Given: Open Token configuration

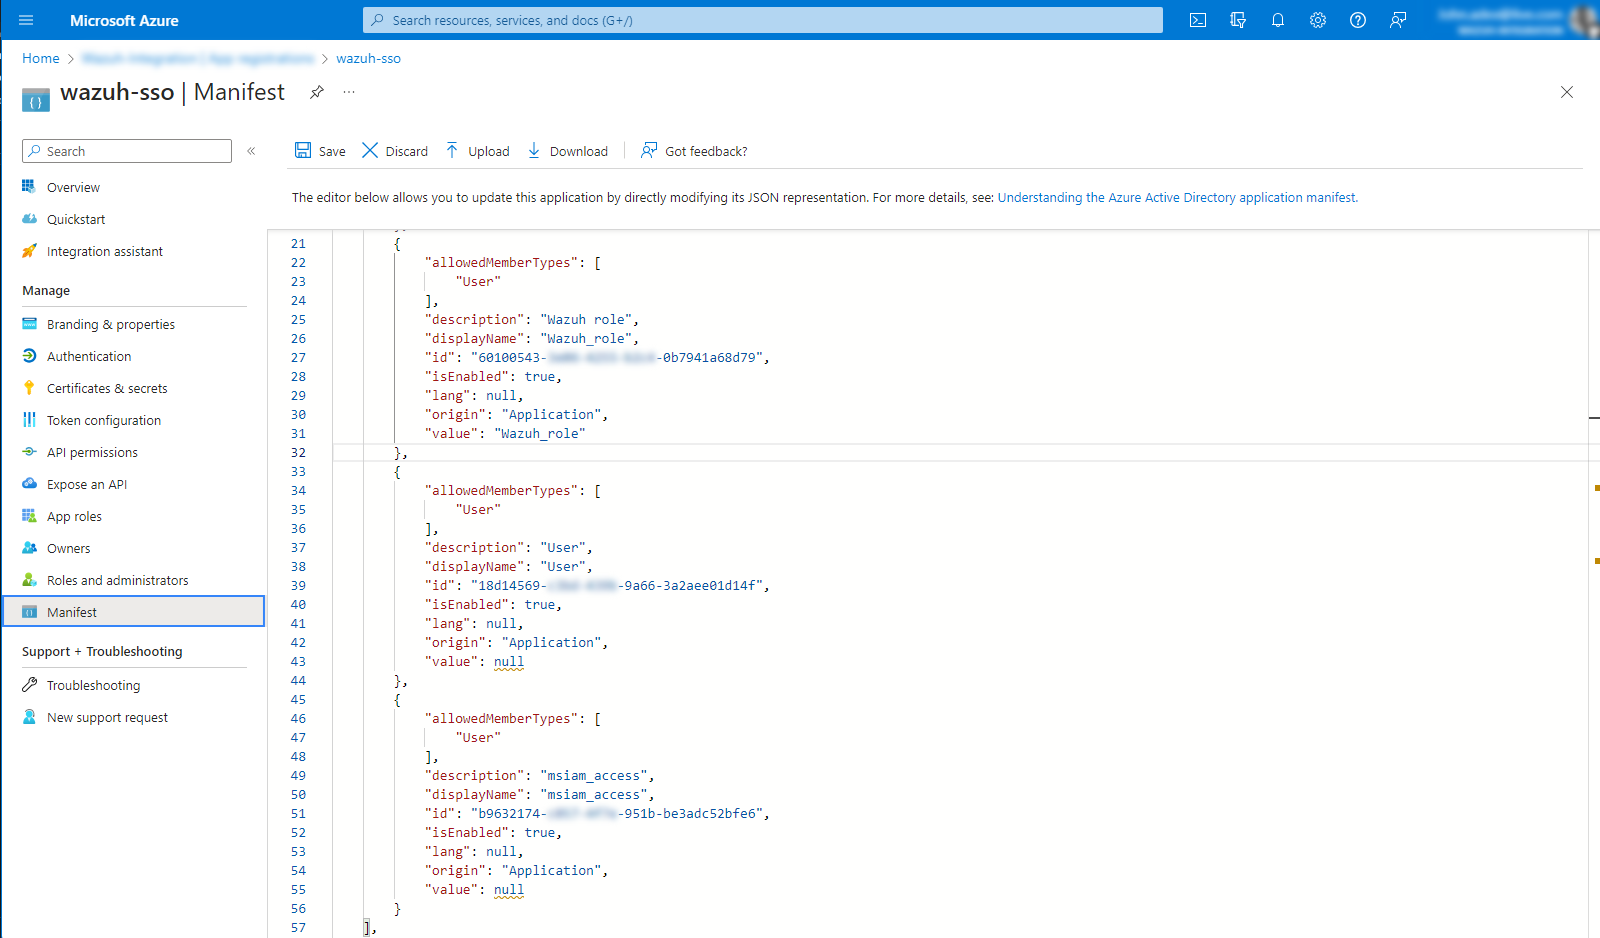Looking at the screenshot, I should point(103,420).
